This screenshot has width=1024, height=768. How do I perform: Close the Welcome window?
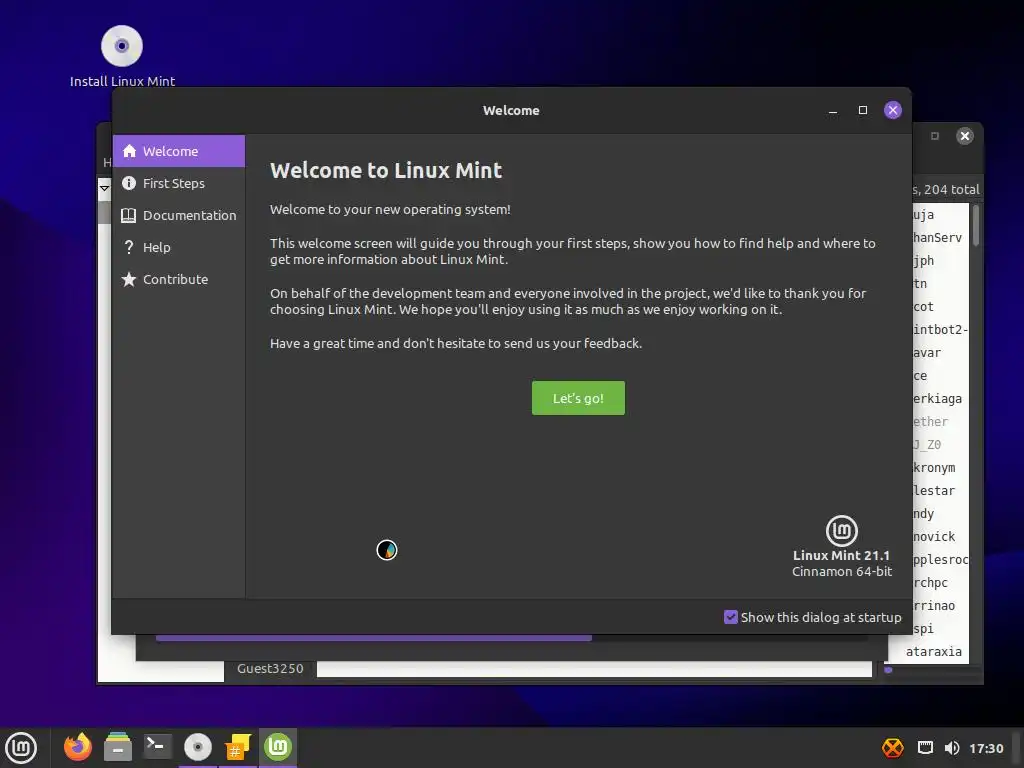(x=893, y=110)
